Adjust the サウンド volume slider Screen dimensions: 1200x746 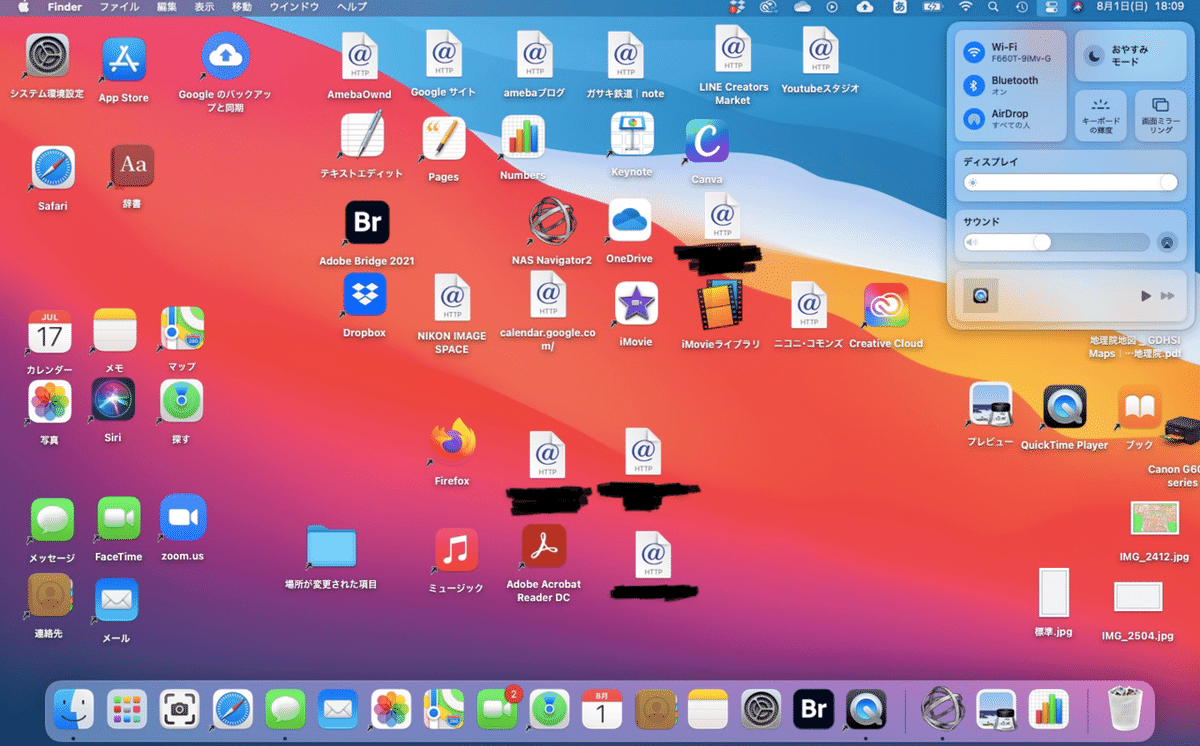(x=1057, y=242)
